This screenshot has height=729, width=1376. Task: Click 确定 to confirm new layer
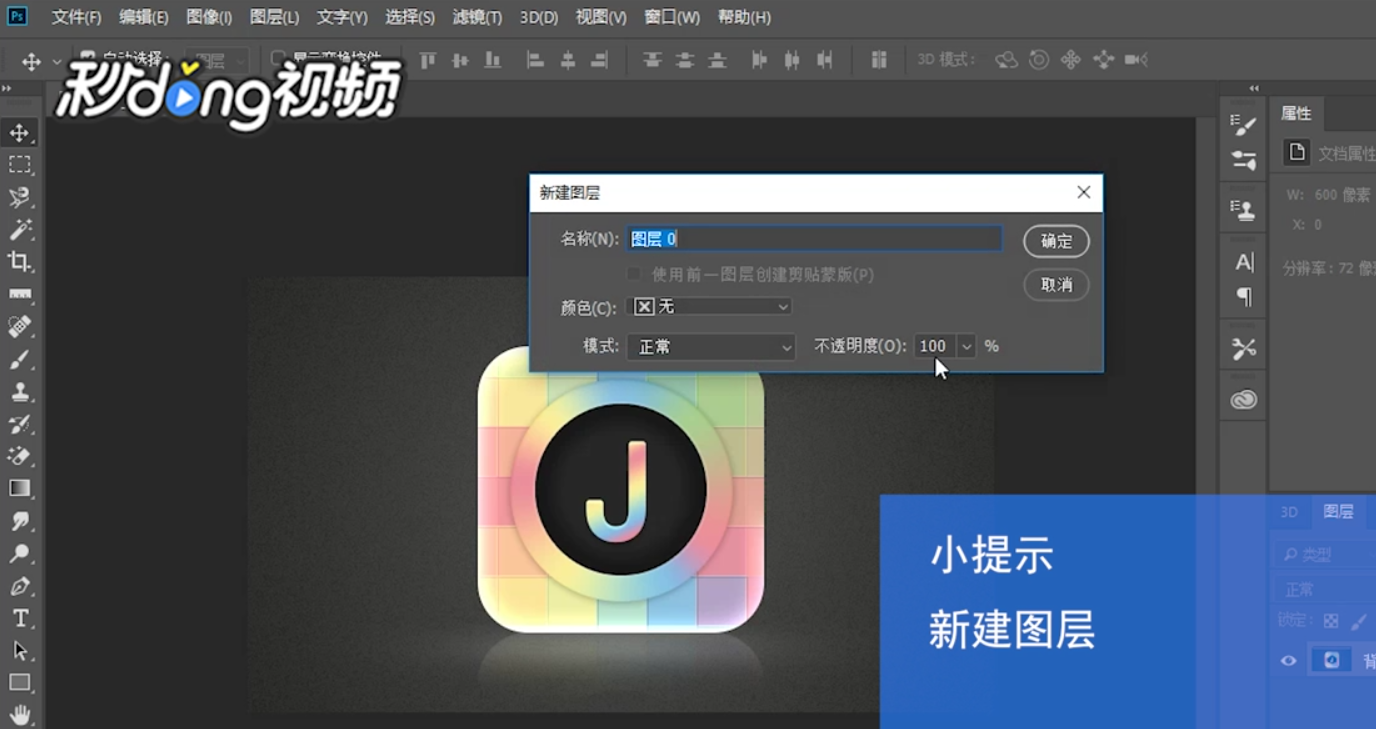(x=1056, y=241)
